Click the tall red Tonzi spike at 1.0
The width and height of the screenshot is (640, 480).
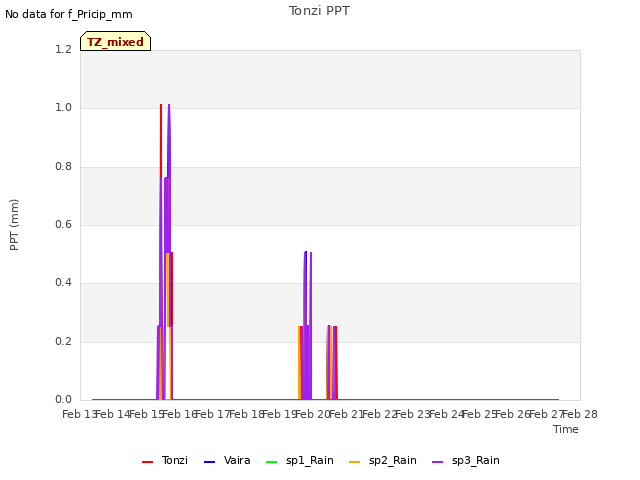[x=161, y=141]
